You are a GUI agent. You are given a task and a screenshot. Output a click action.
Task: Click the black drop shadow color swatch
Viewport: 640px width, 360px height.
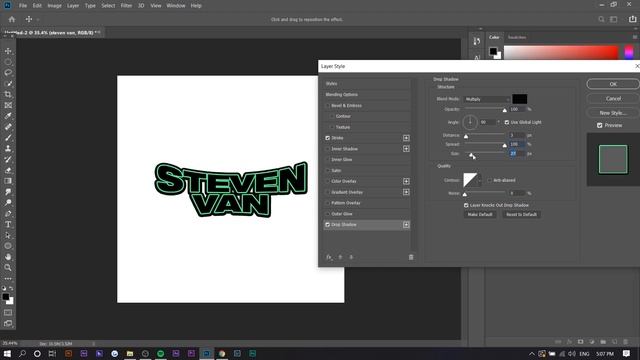pyautogui.click(x=520, y=99)
